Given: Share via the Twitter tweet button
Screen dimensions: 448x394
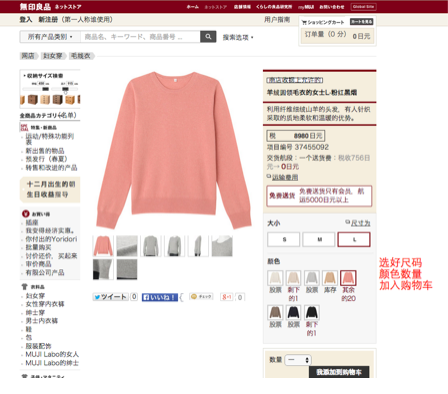Looking at the screenshot, I should 110,297.
